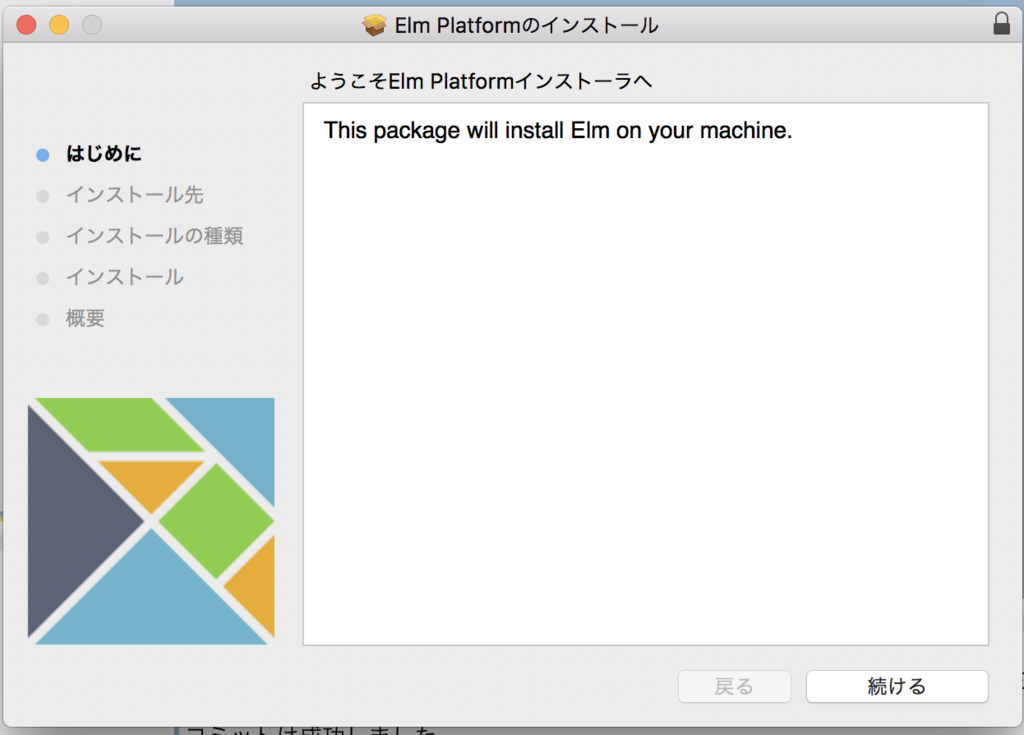The width and height of the screenshot is (1024, 735).
Task: Select the インストールの種類 step
Action: 155,236
